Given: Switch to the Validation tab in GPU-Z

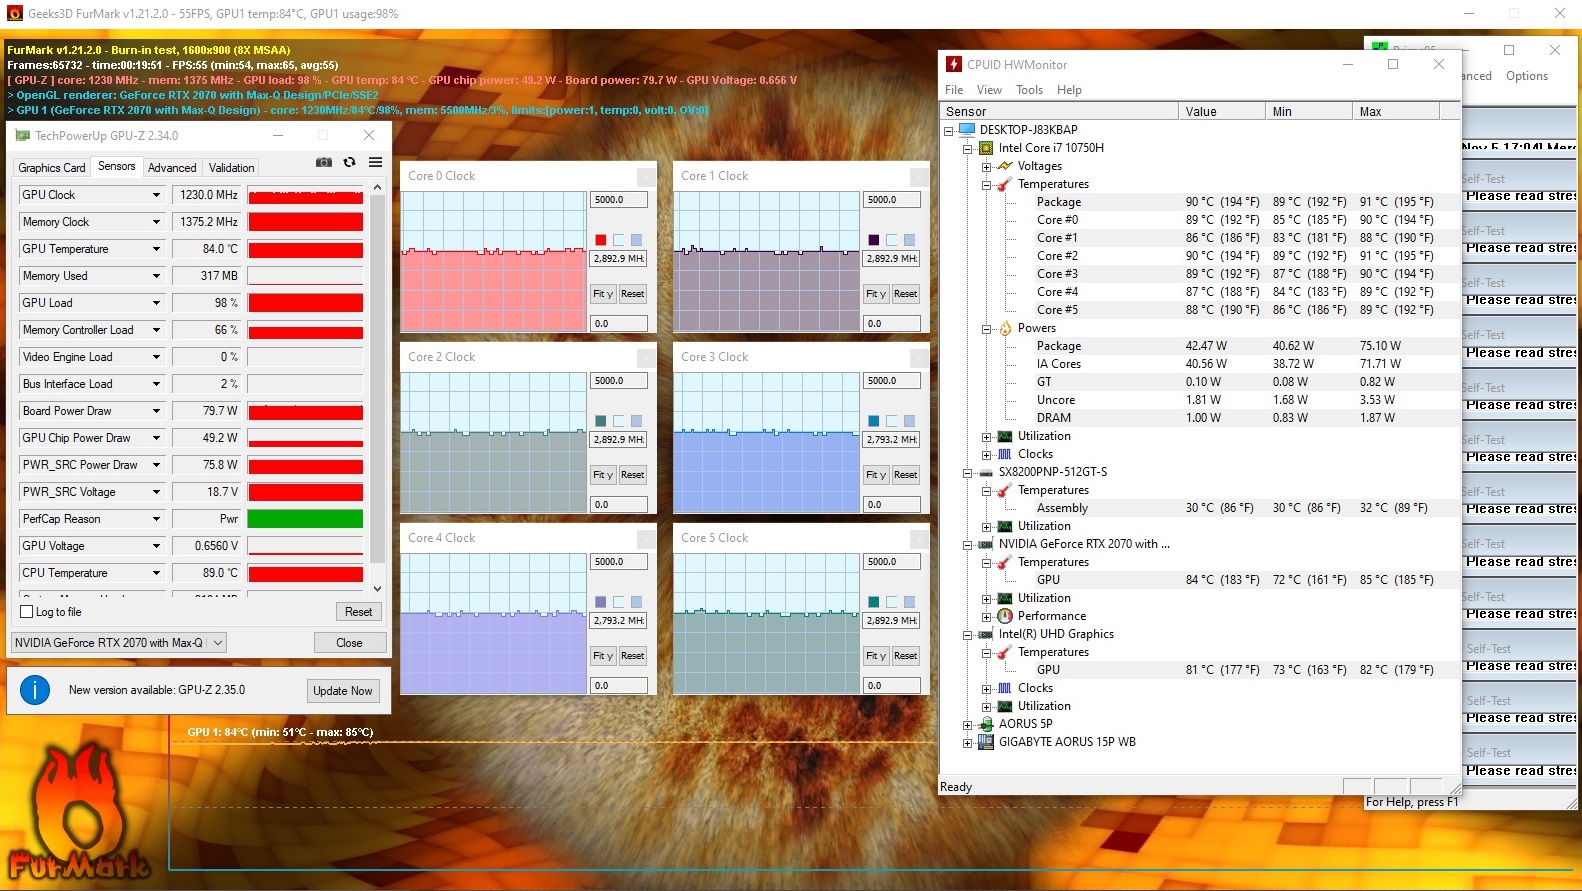Looking at the screenshot, I should 231,168.
